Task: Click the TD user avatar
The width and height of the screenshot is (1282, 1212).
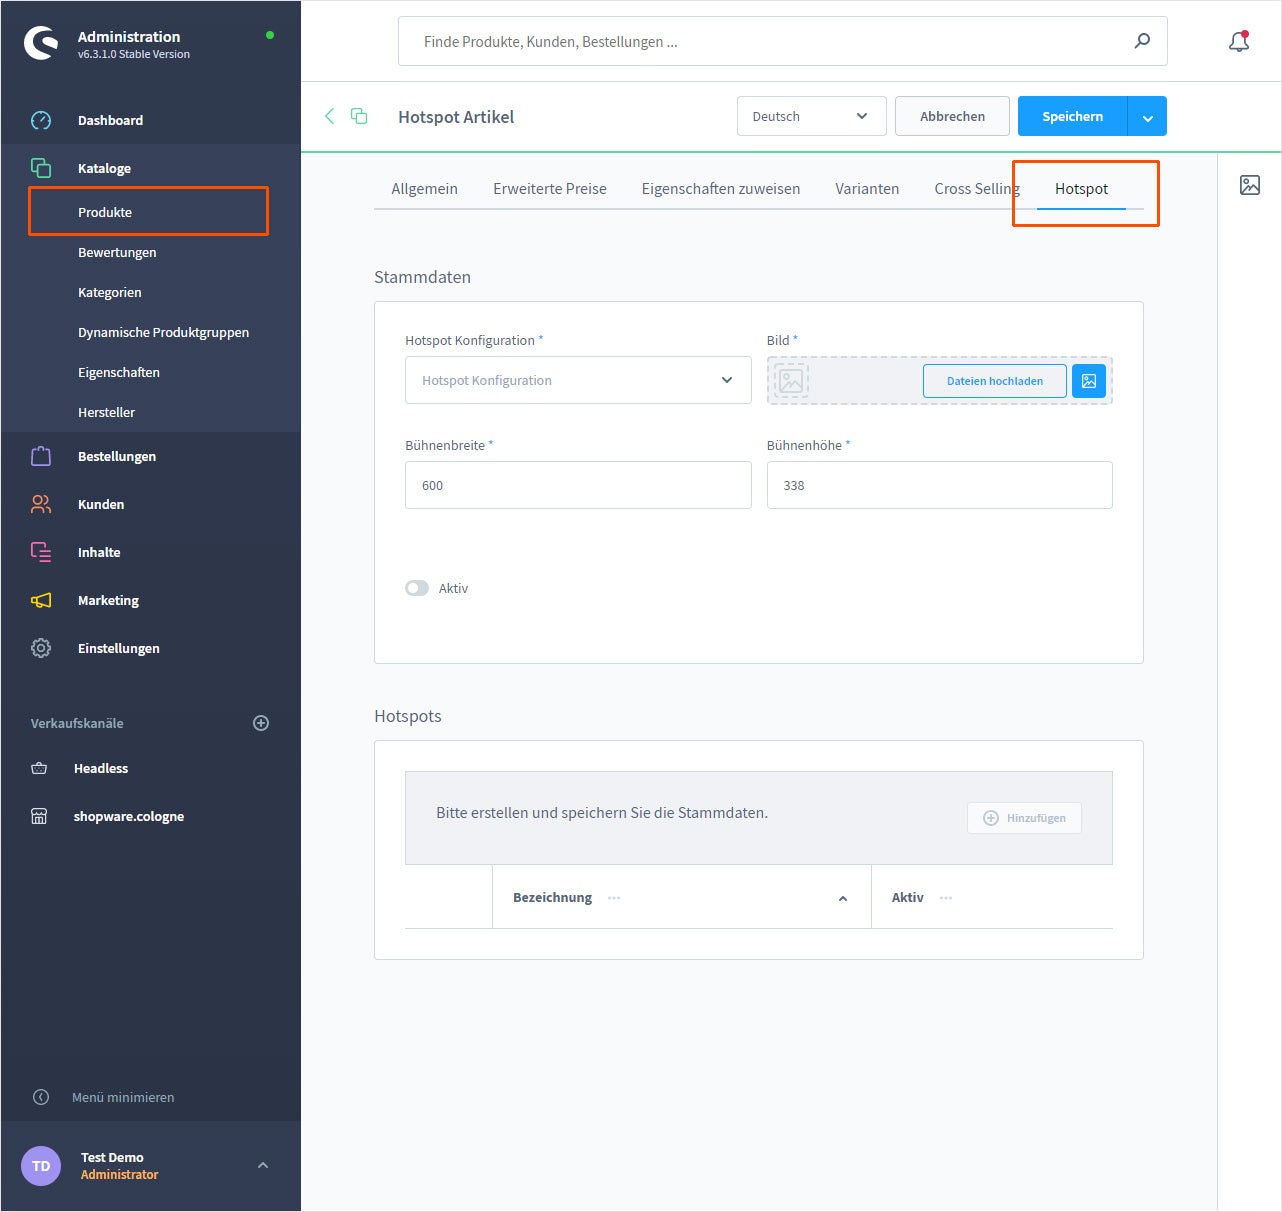Action: point(41,1166)
